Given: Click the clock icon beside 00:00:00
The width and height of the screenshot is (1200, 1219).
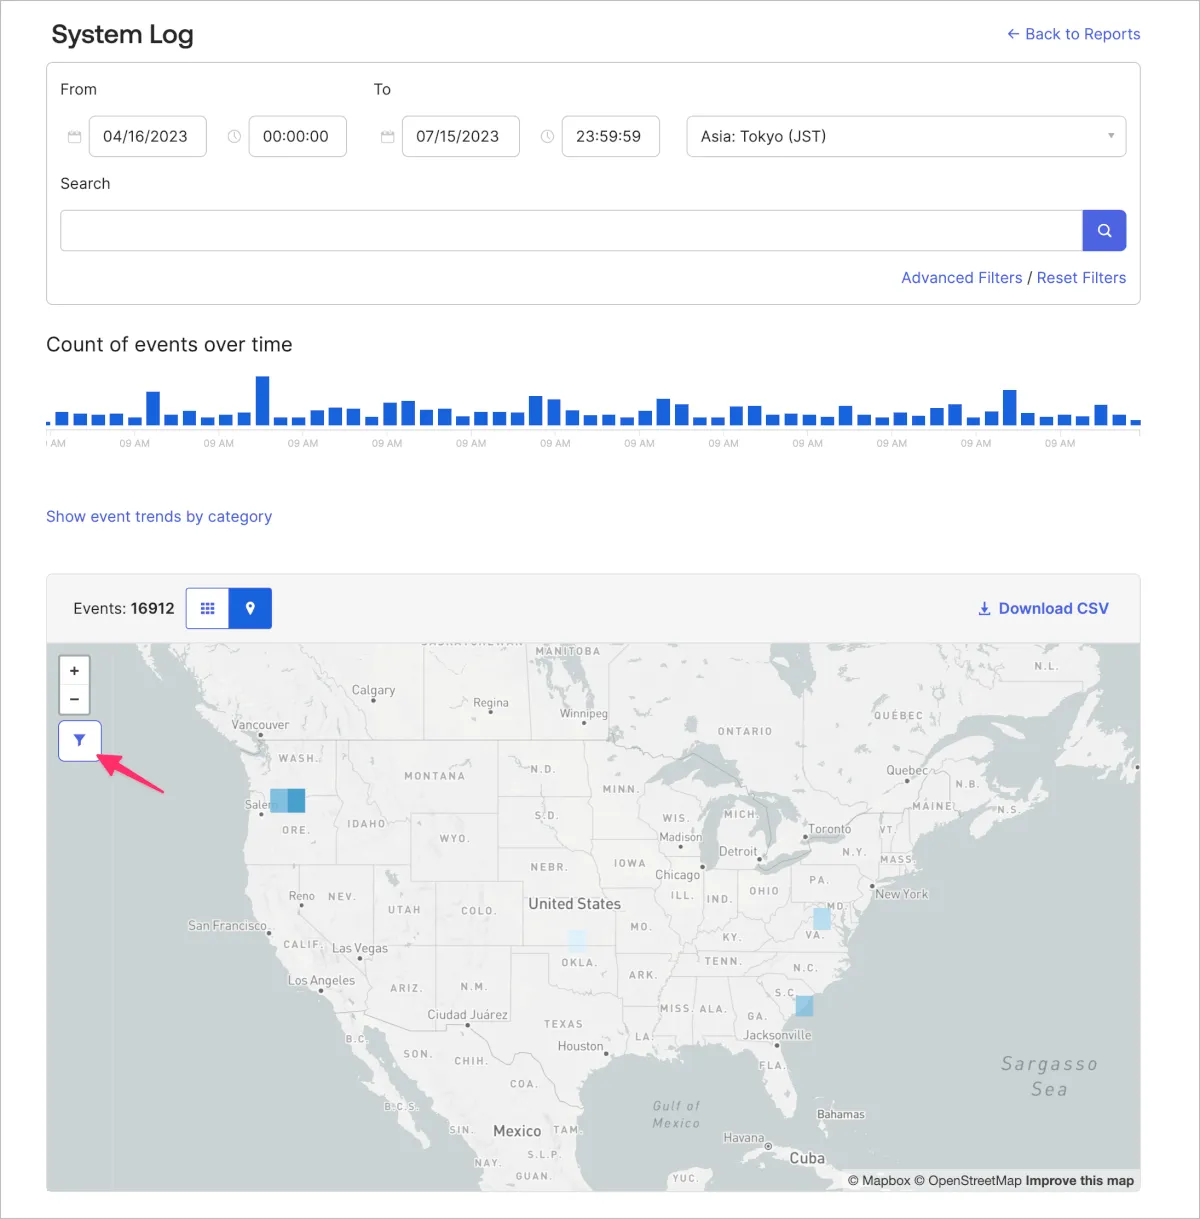Looking at the screenshot, I should 234,137.
